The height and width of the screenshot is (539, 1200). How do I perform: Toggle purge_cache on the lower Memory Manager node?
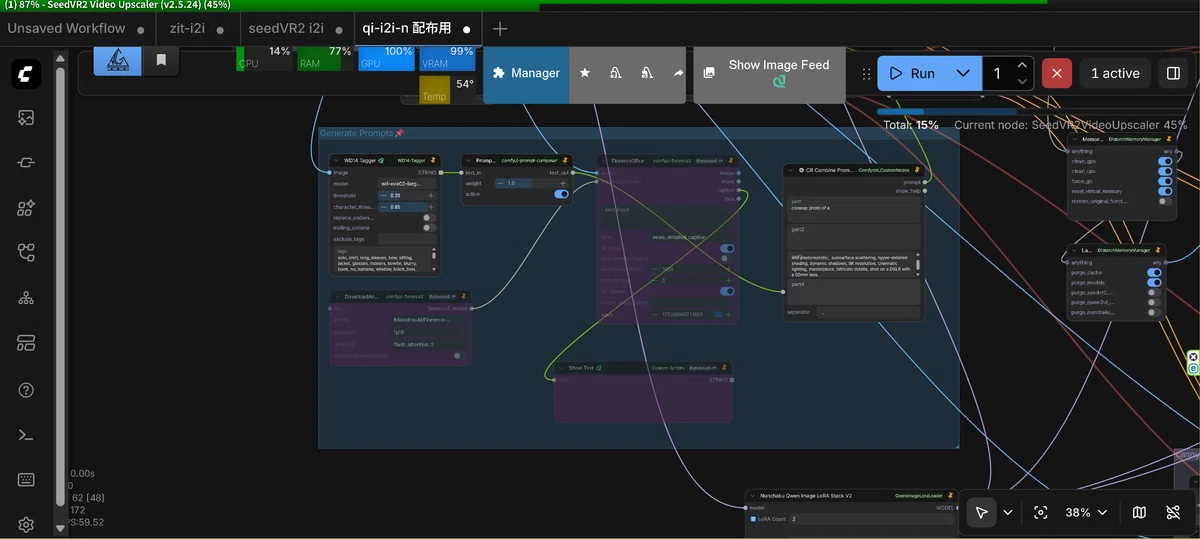[x=1155, y=273]
